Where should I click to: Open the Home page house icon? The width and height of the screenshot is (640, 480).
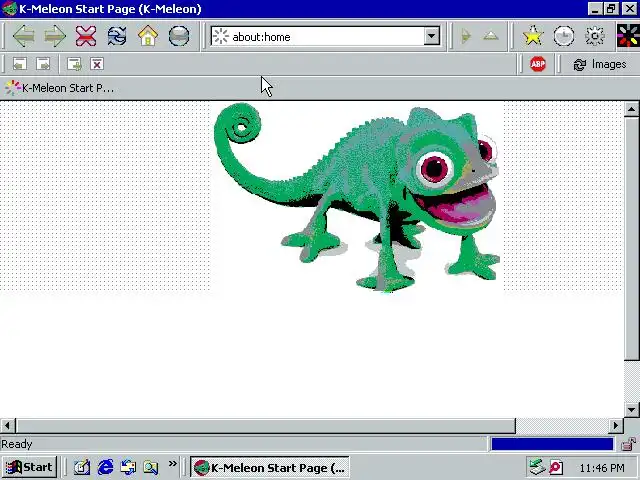tap(148, 36)
